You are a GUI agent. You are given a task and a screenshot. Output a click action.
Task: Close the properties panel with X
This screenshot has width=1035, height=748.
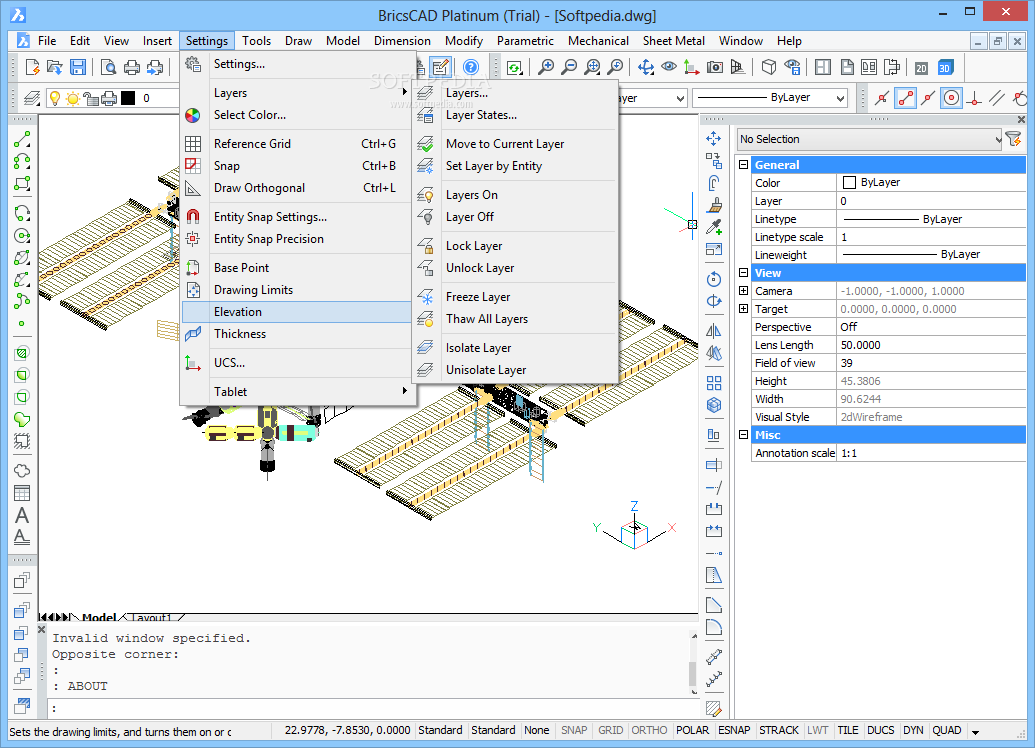[1021, 119]
